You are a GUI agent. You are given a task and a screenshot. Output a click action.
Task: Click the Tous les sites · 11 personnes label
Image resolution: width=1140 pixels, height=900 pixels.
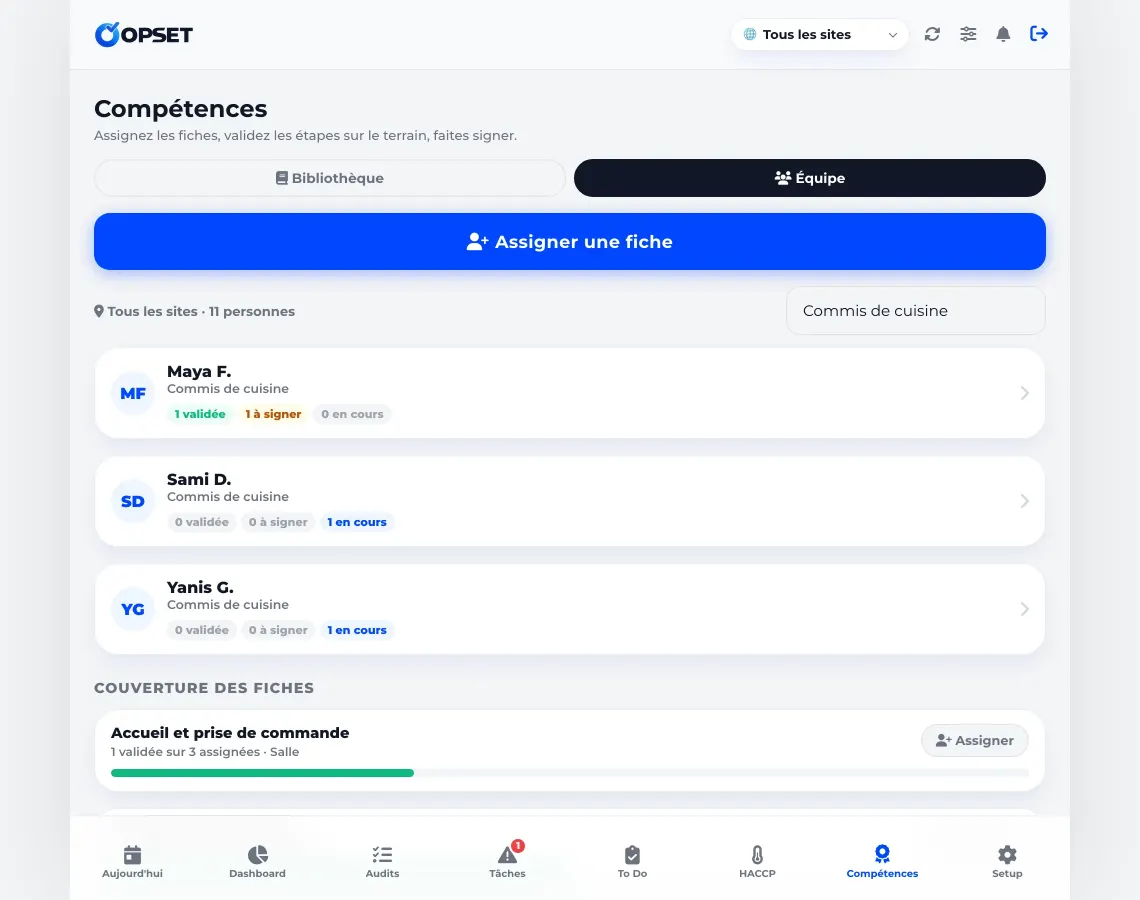pos(195,312)
